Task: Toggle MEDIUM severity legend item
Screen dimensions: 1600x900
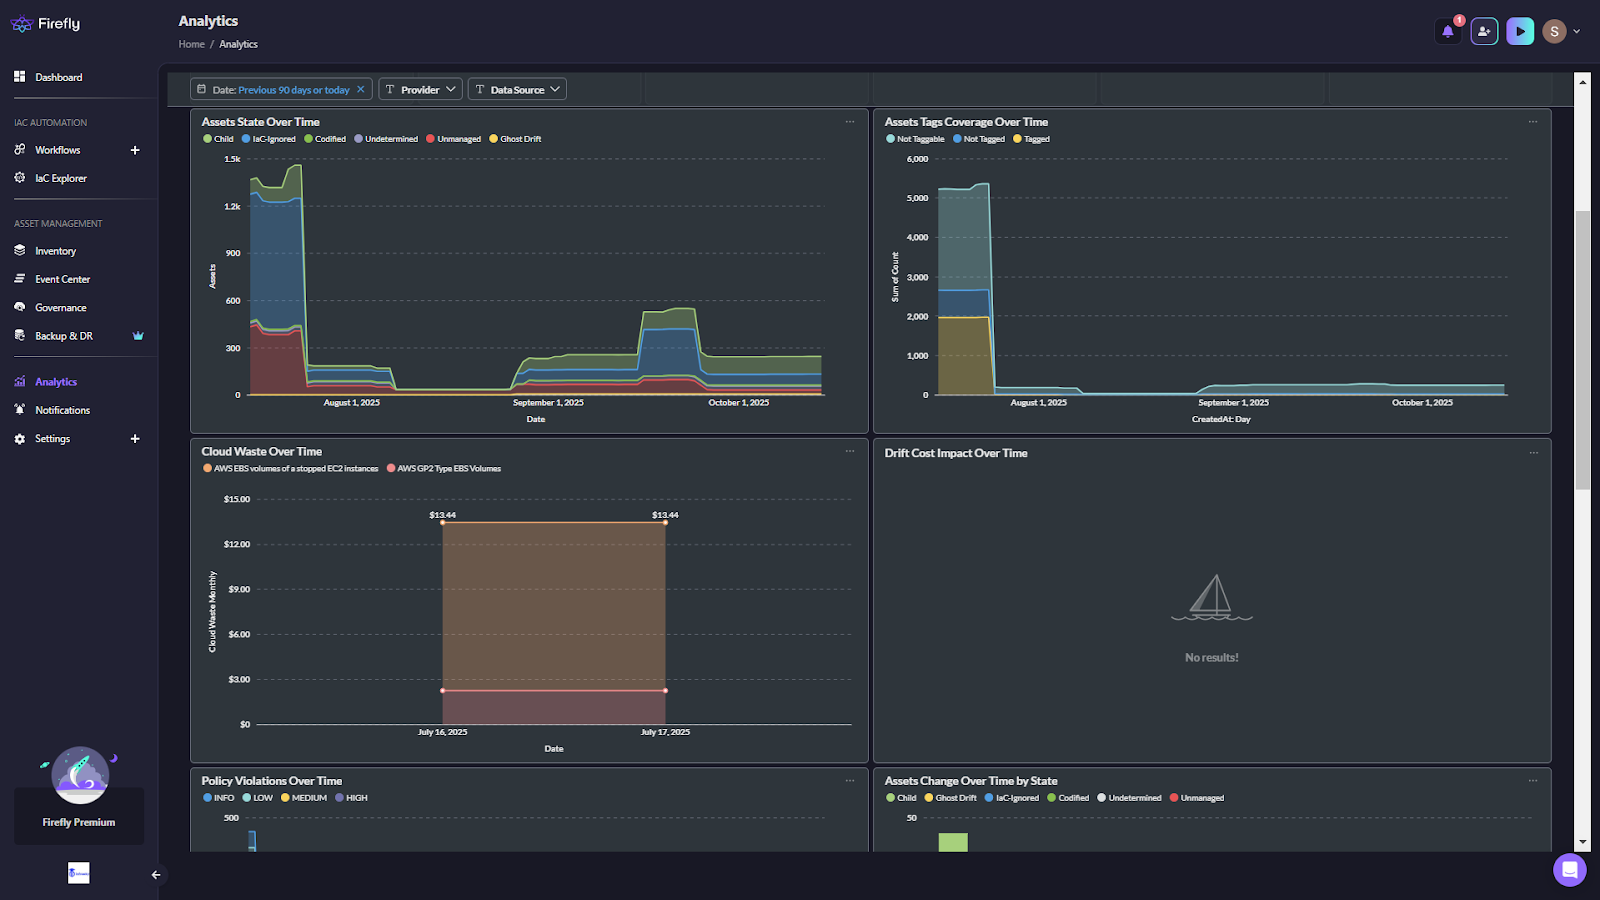Action: pyautogui.click(x=304, y=798)
